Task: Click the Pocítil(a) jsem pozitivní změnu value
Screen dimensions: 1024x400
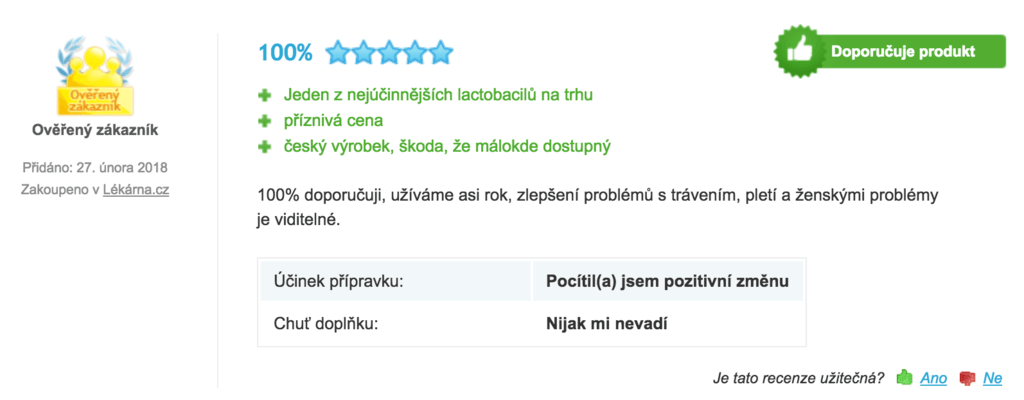Action: (667, 282)
